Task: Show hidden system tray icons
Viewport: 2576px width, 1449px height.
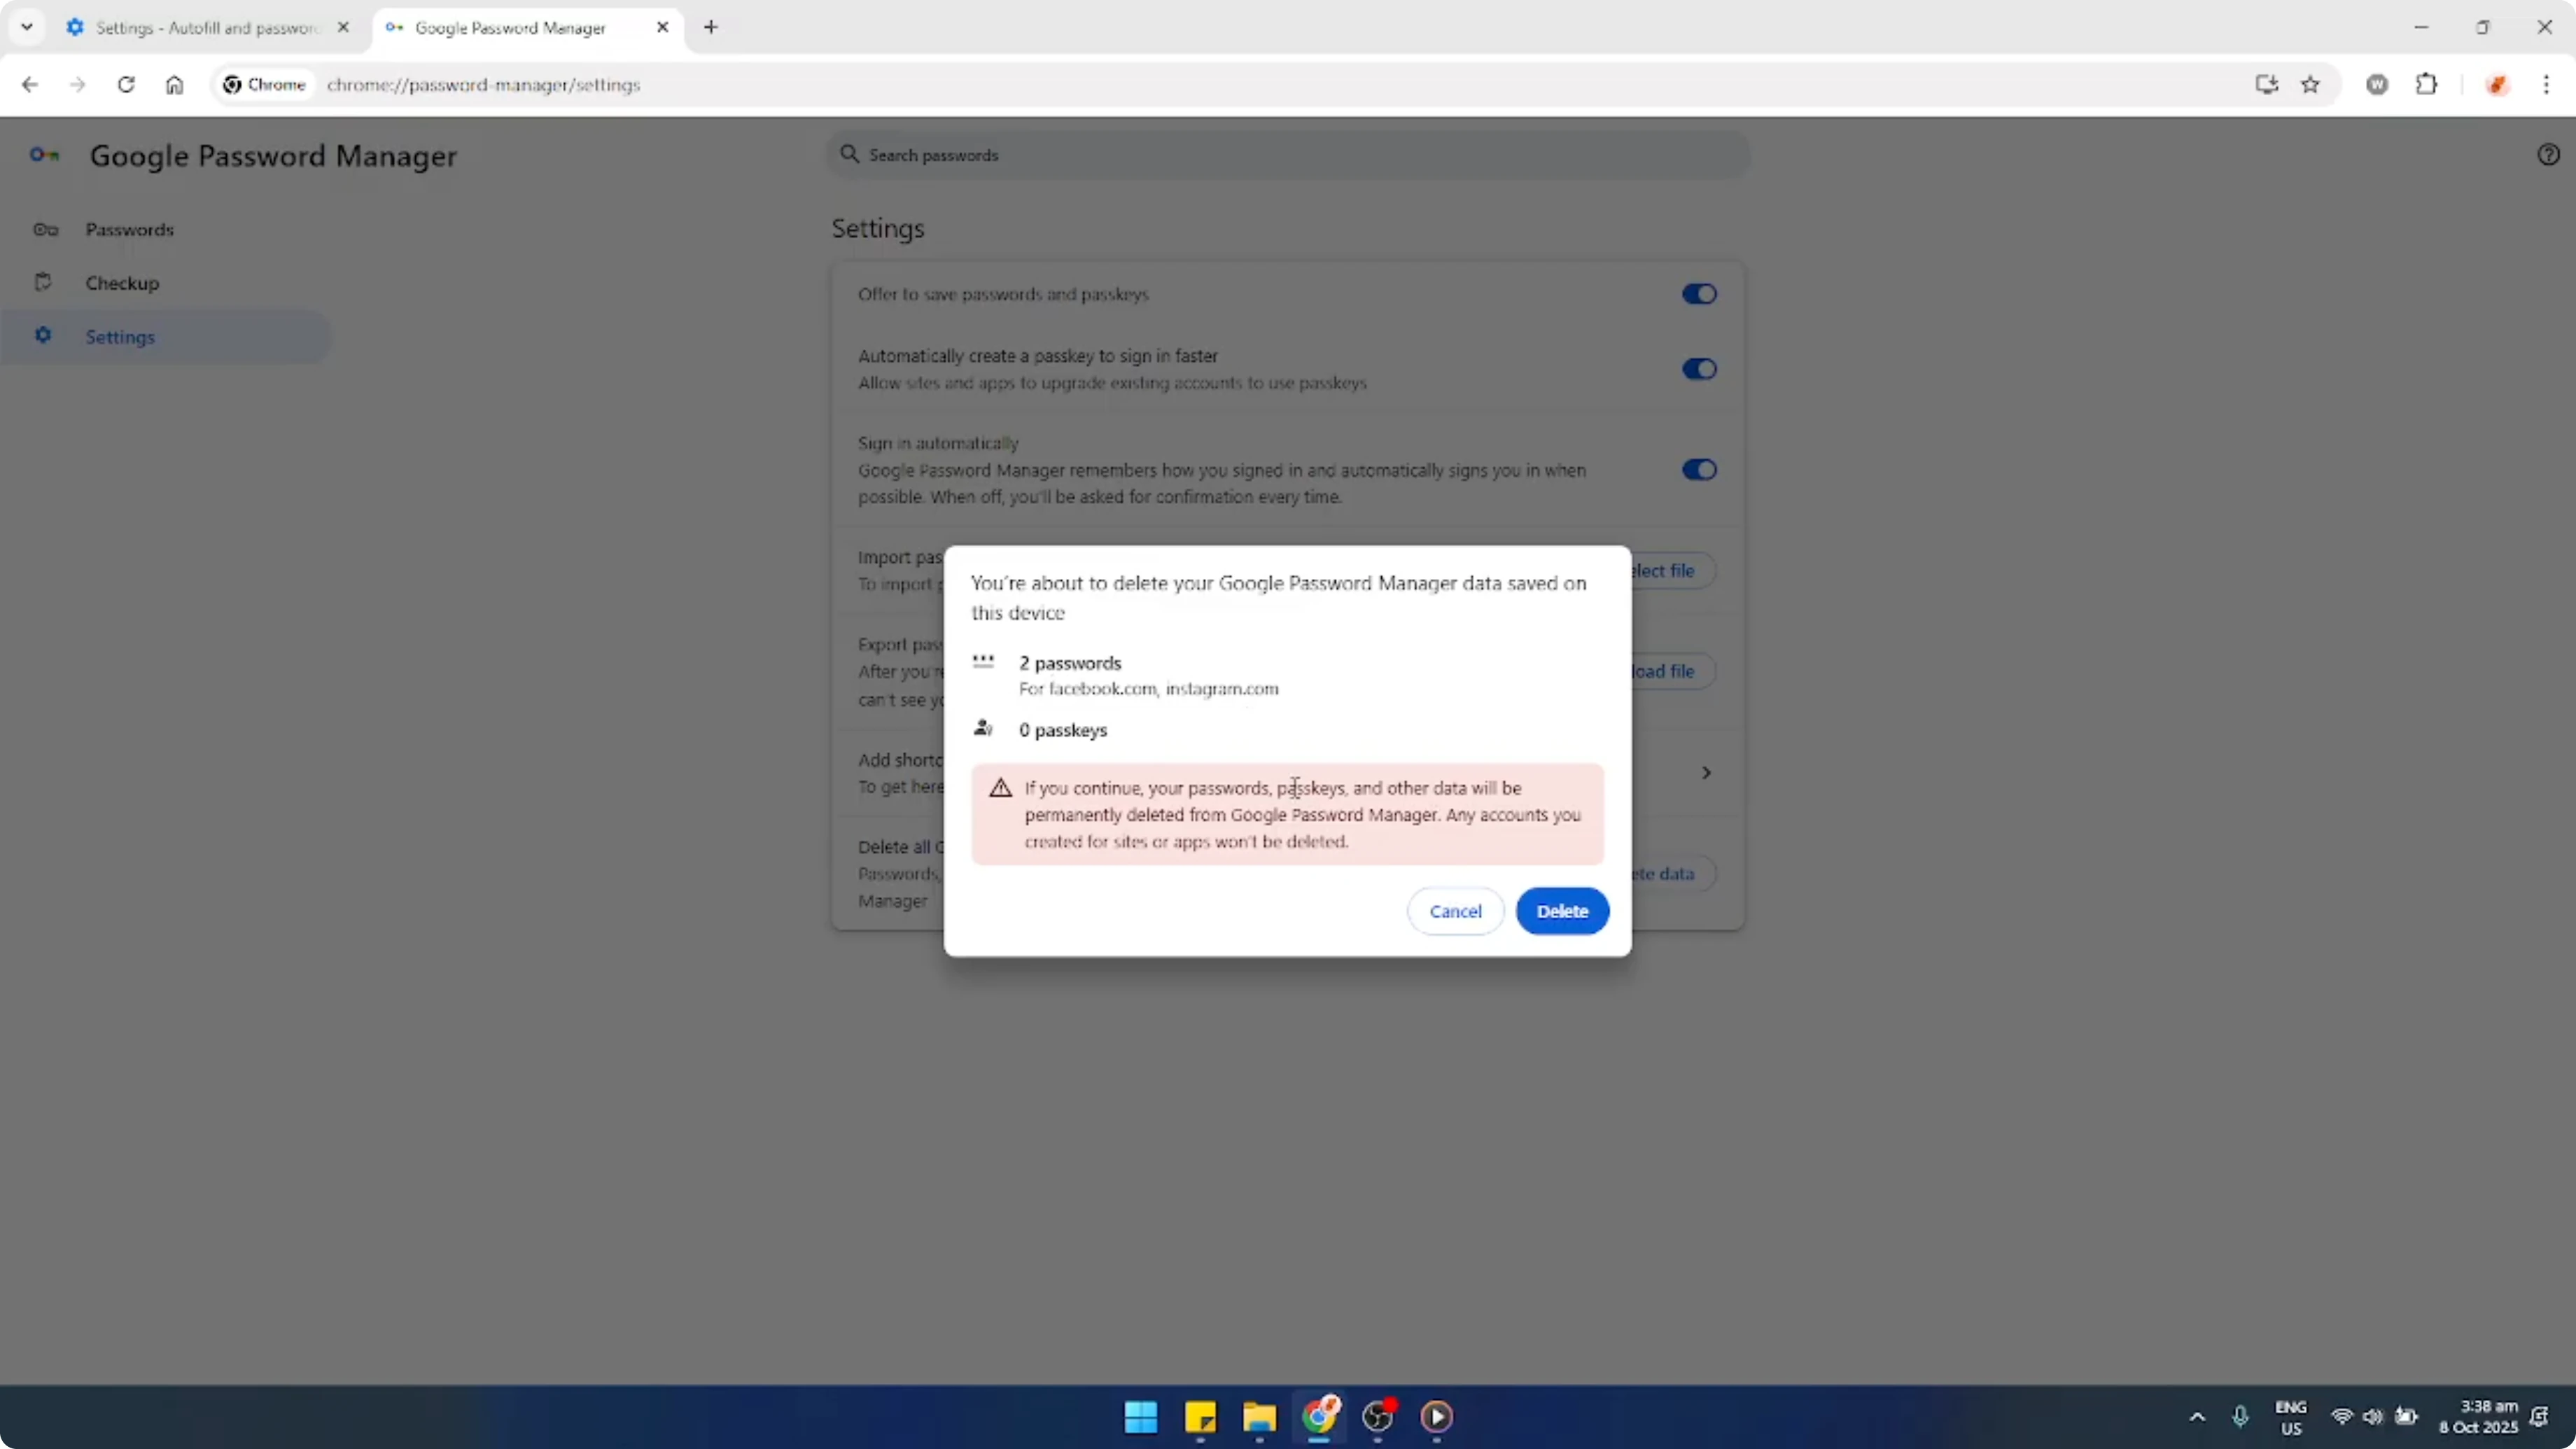Action: pos(2197,1417)
